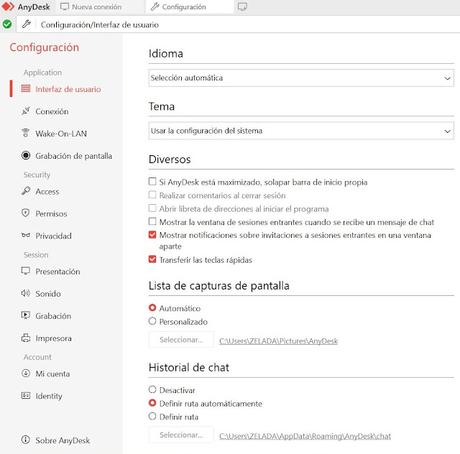
Task: Select Identity in the Account section
Action: tap(49, 396)
